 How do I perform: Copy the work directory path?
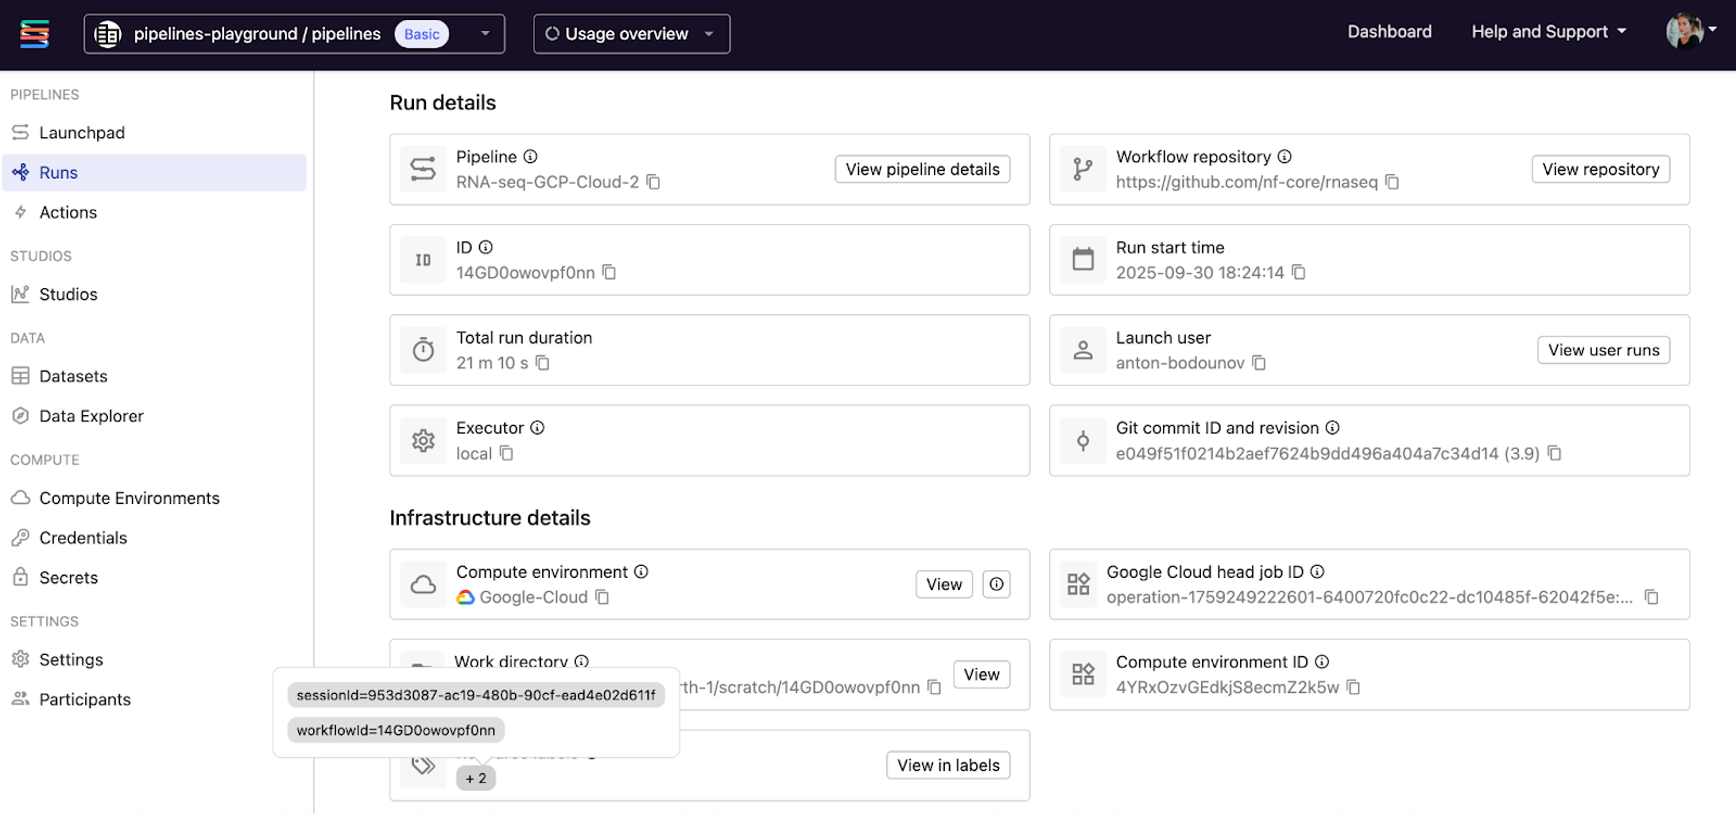point(934,687)
